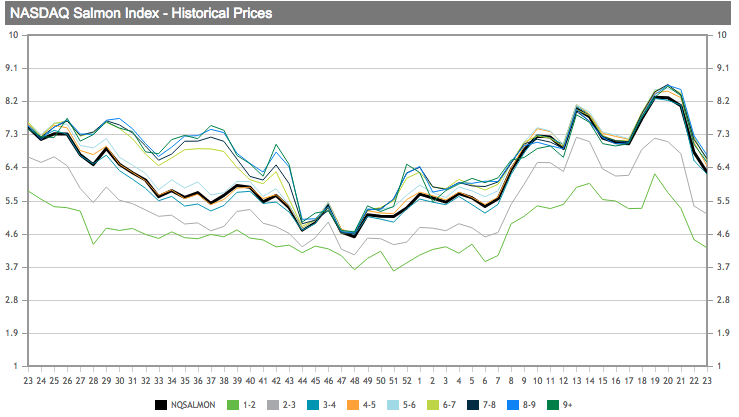Toggle the 9+ series legend label
Screen dimensions: 739x417
(x=567, y=405)
